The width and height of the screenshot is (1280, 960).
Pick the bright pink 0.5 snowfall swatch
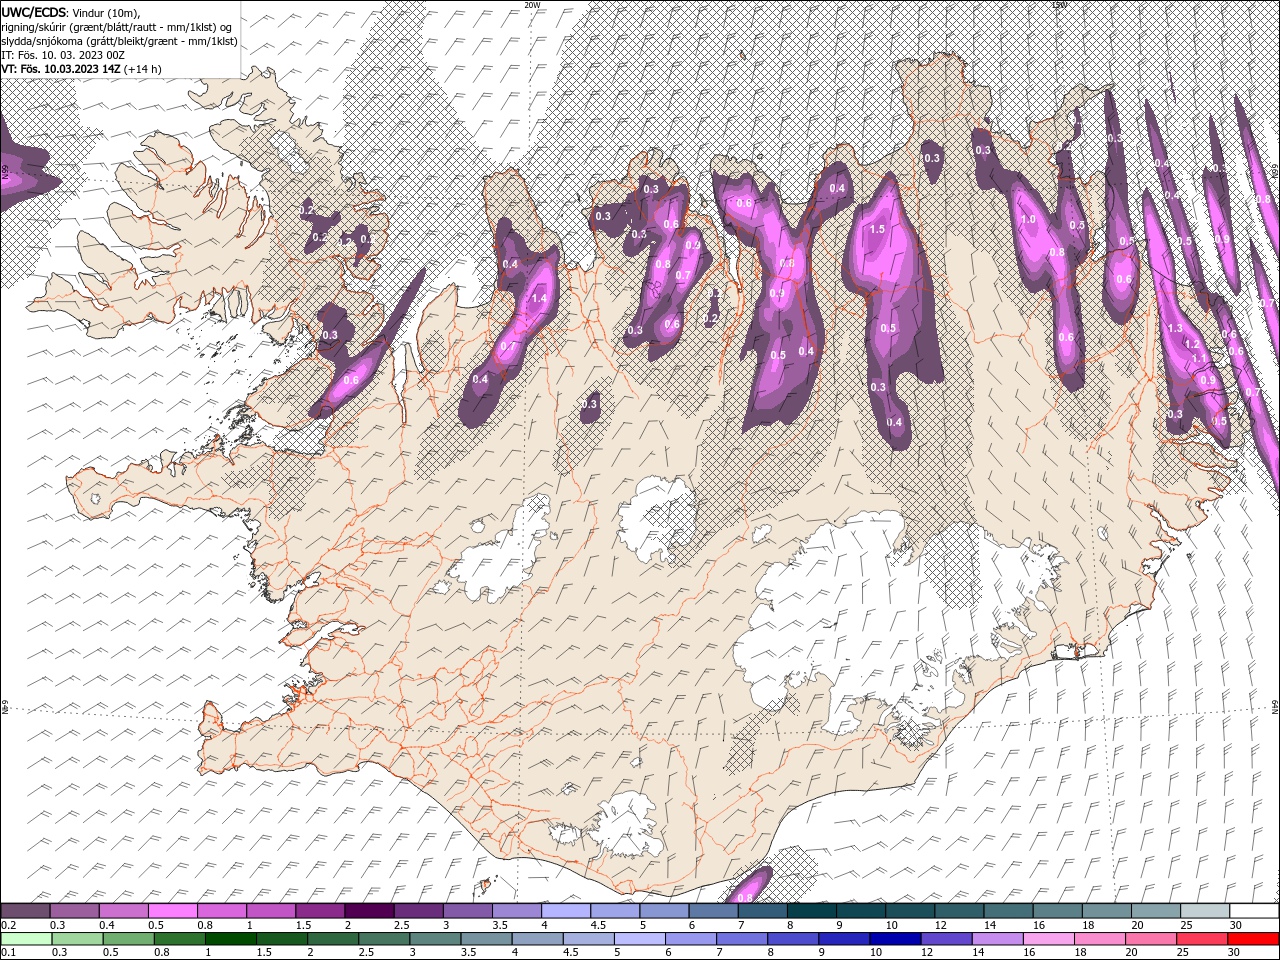[x=172, y=911]
